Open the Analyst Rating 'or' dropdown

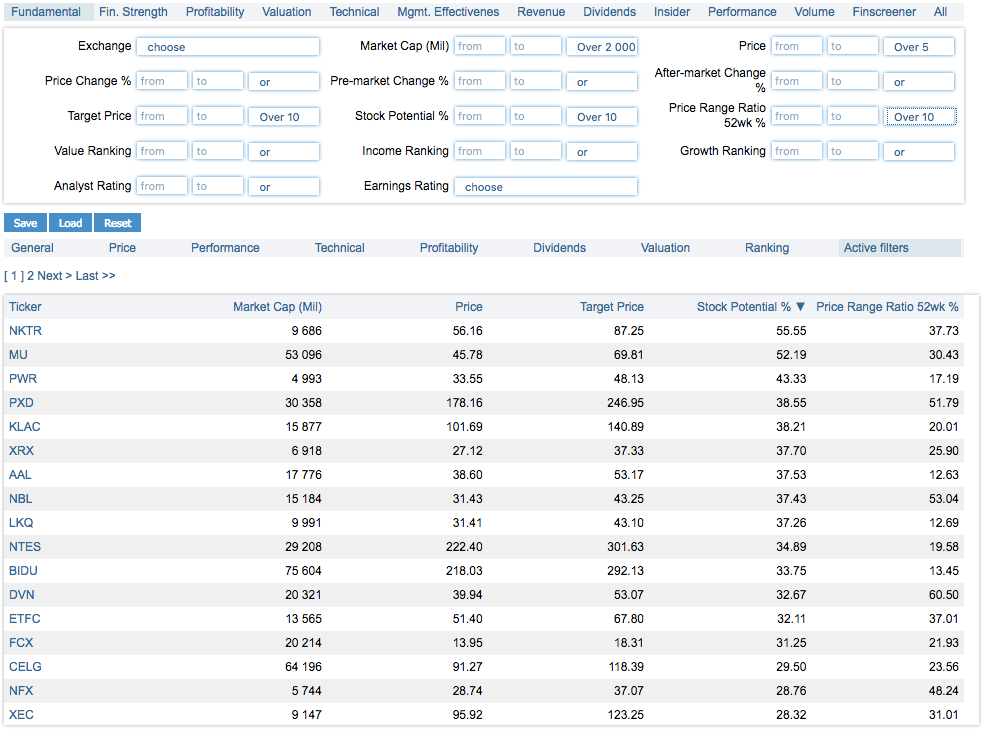(284, 187)
